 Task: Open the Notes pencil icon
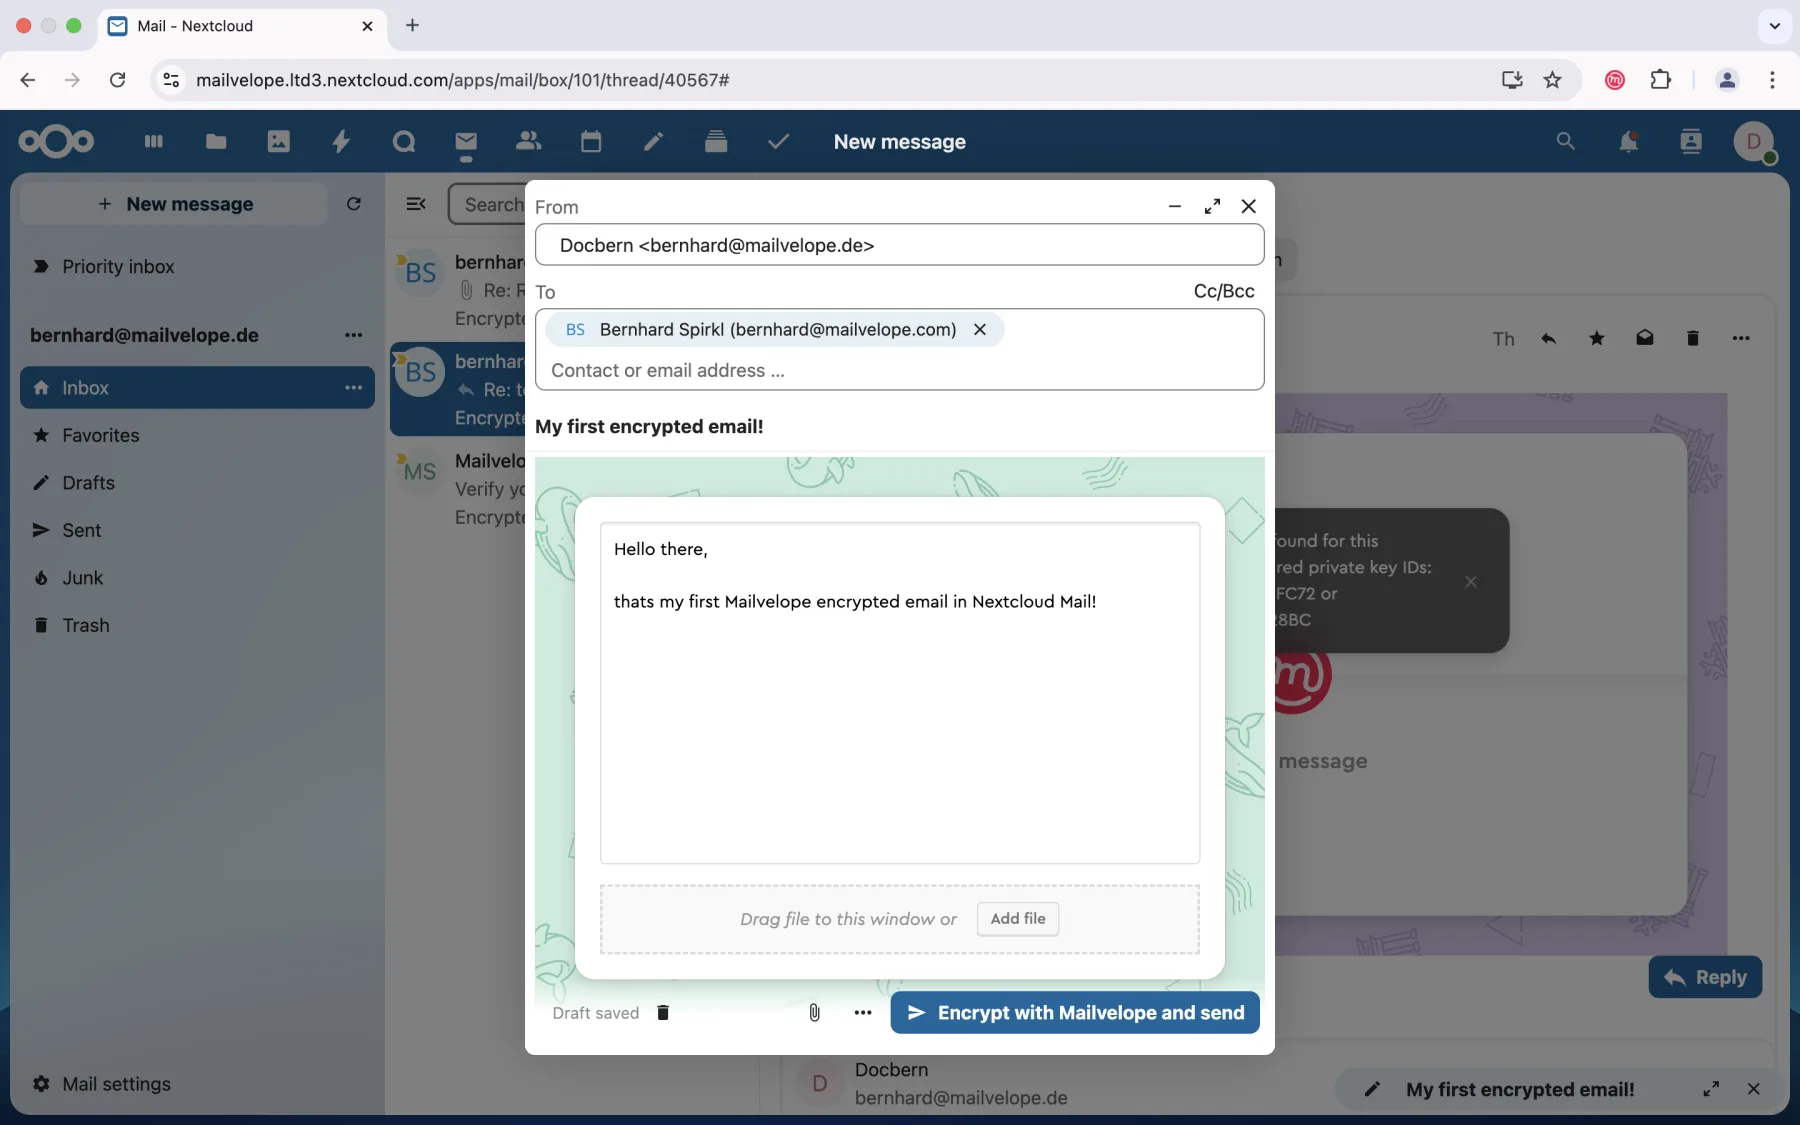[x=653, y=142]
